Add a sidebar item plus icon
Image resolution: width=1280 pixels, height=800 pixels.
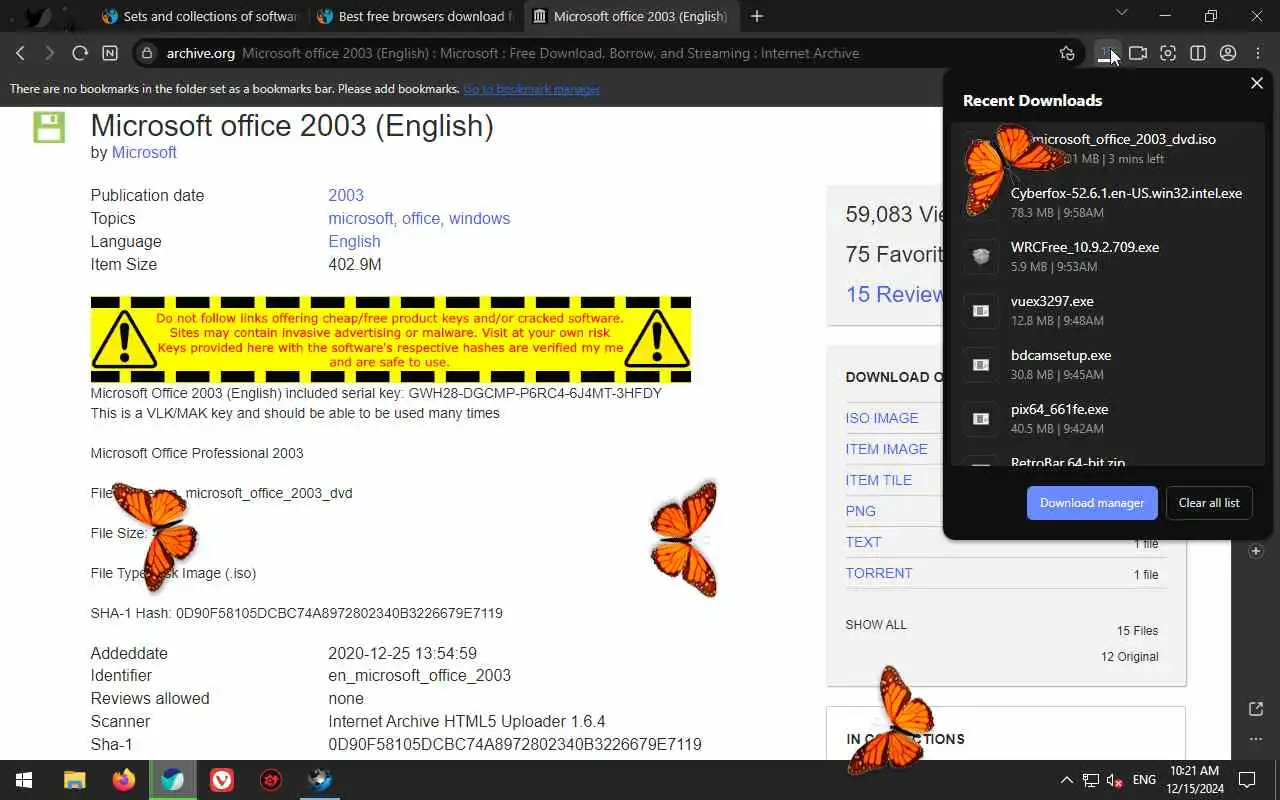pos(1256,551)
